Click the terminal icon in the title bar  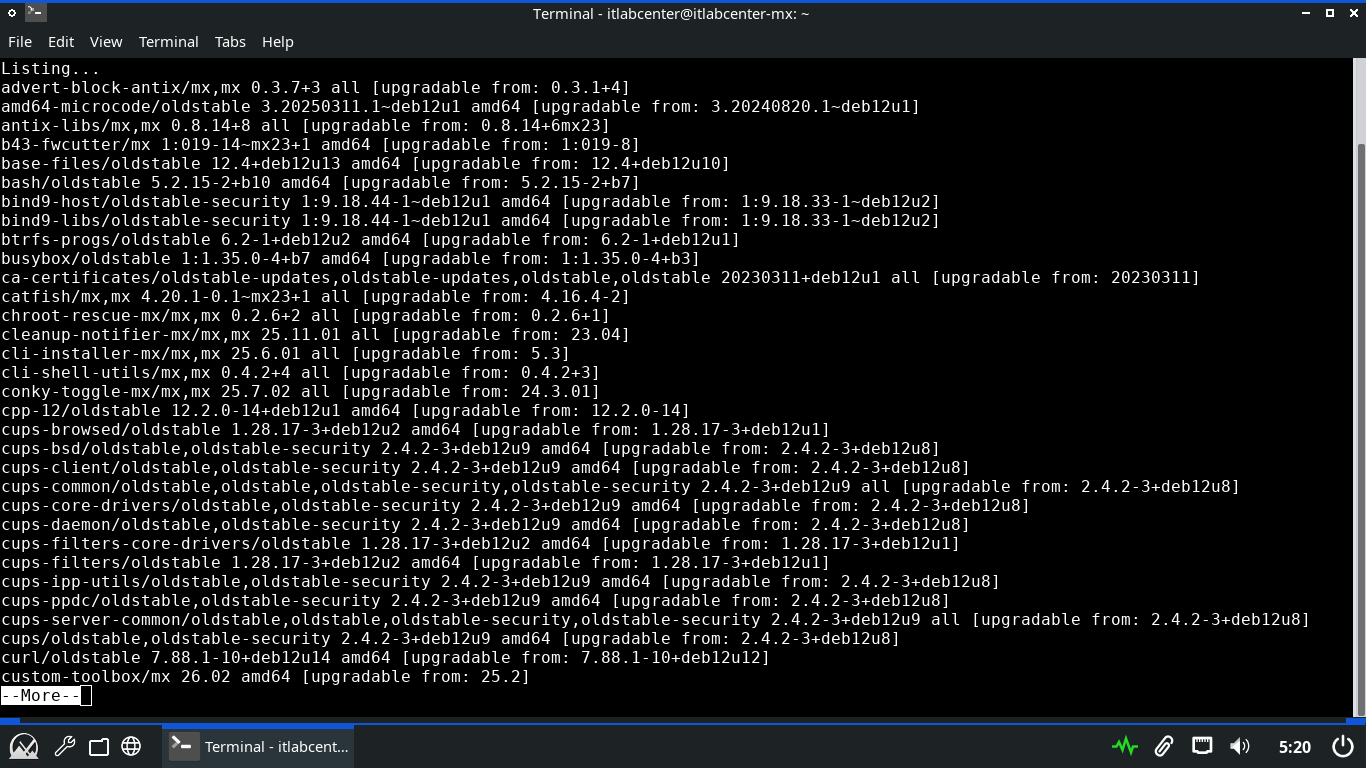point(36,13)
